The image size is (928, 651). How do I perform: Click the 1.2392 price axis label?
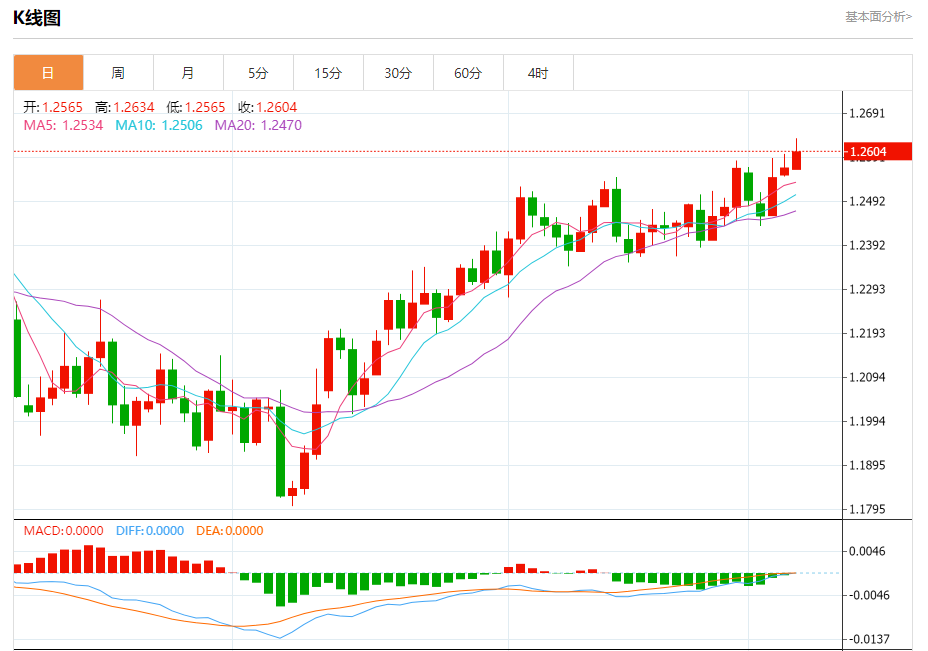click(x=867, y=245)
